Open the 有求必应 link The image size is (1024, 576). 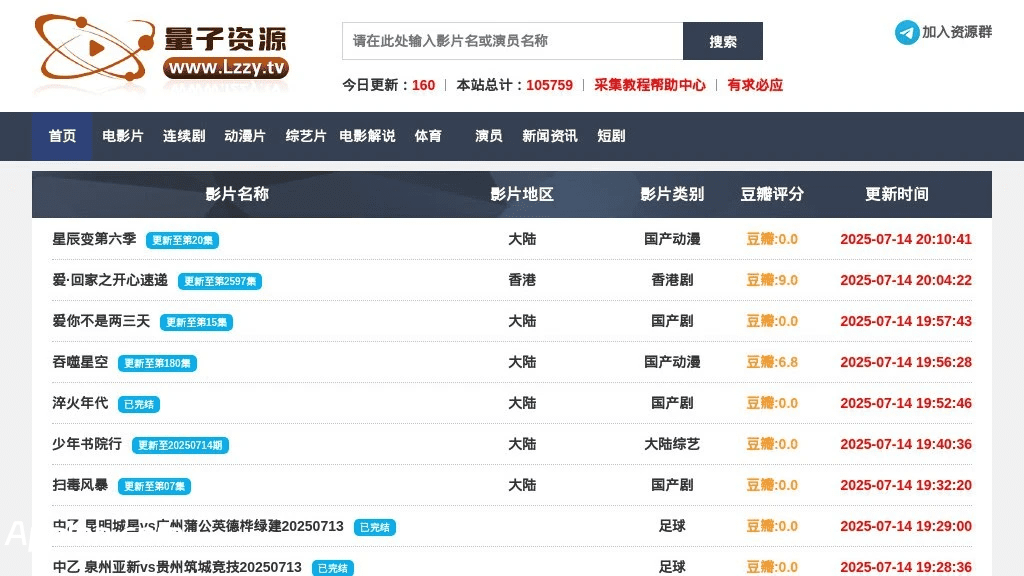tap(755, 85)
